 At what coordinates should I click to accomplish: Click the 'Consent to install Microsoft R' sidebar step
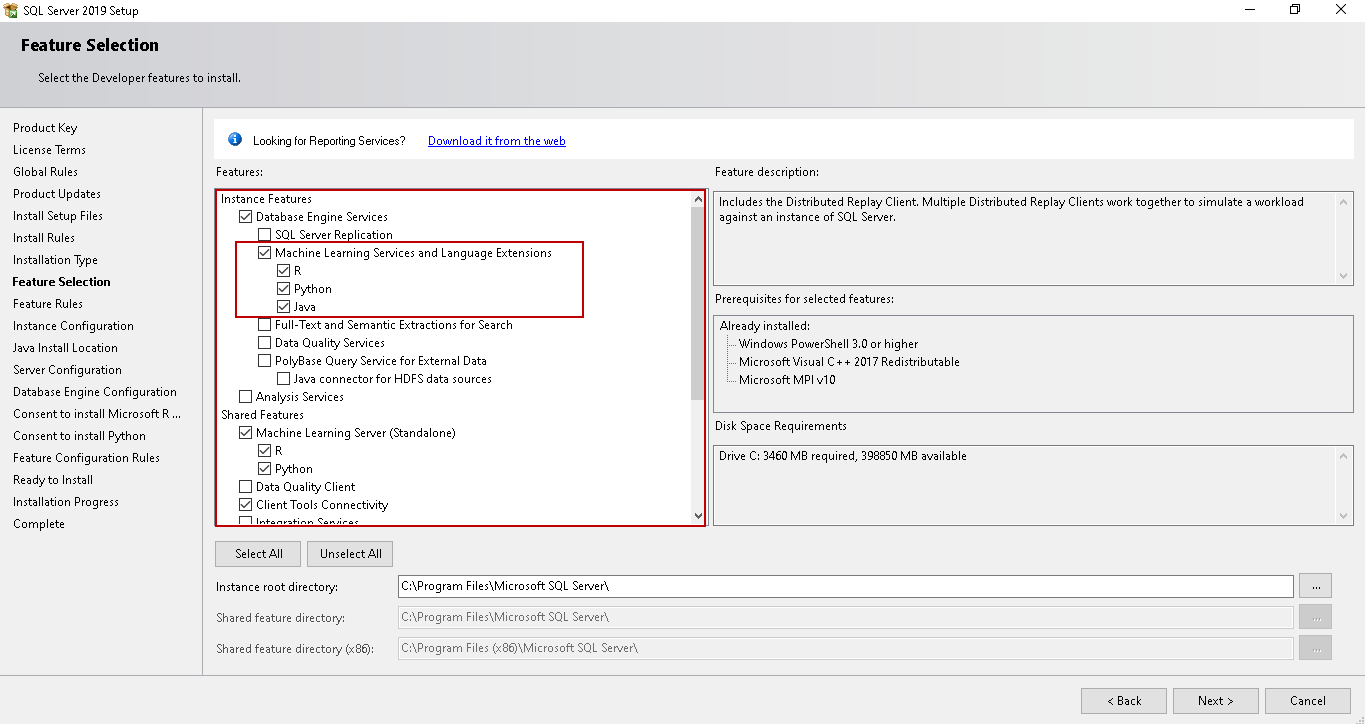click(97, 414)
